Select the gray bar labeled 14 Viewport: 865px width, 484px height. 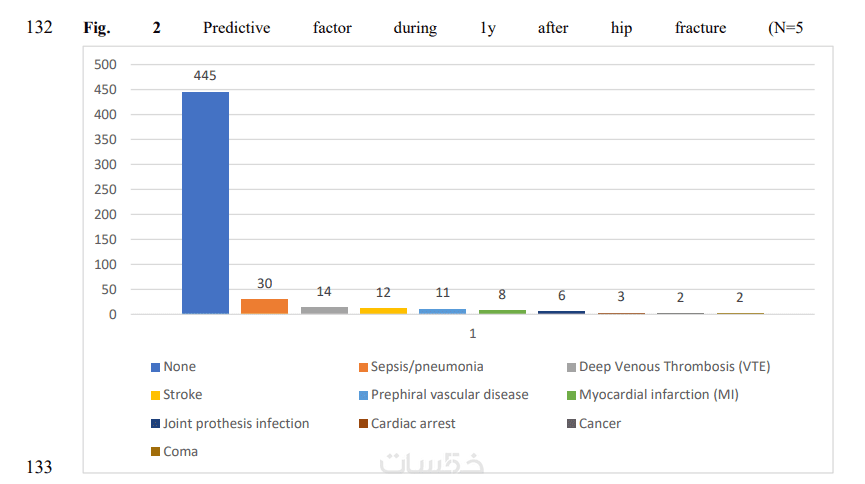(324, 311)
